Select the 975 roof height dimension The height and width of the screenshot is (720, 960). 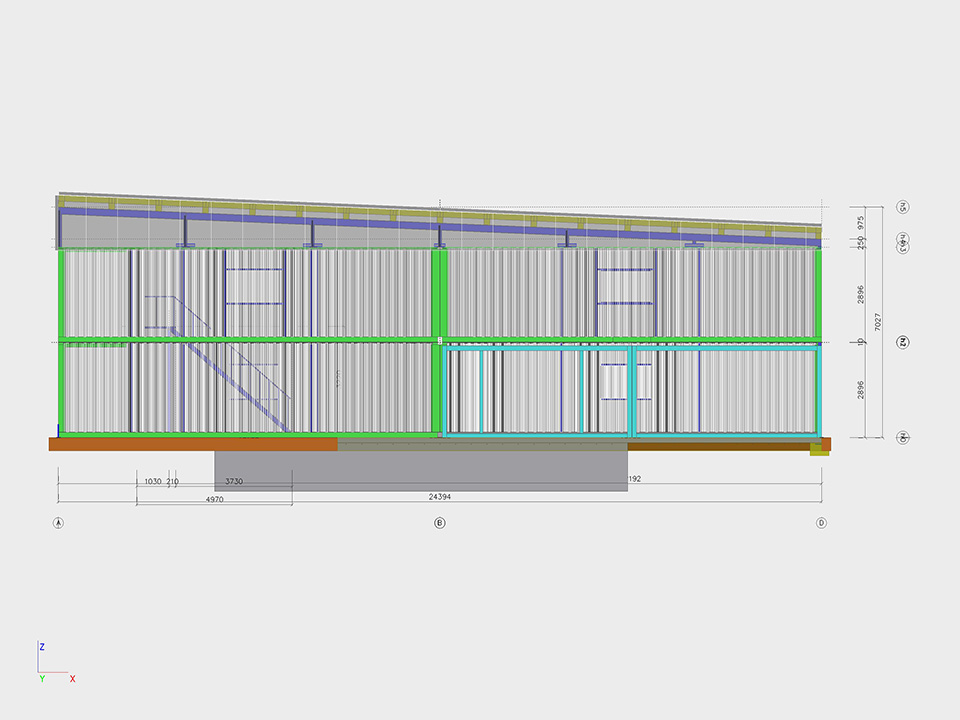click(861, 222)
